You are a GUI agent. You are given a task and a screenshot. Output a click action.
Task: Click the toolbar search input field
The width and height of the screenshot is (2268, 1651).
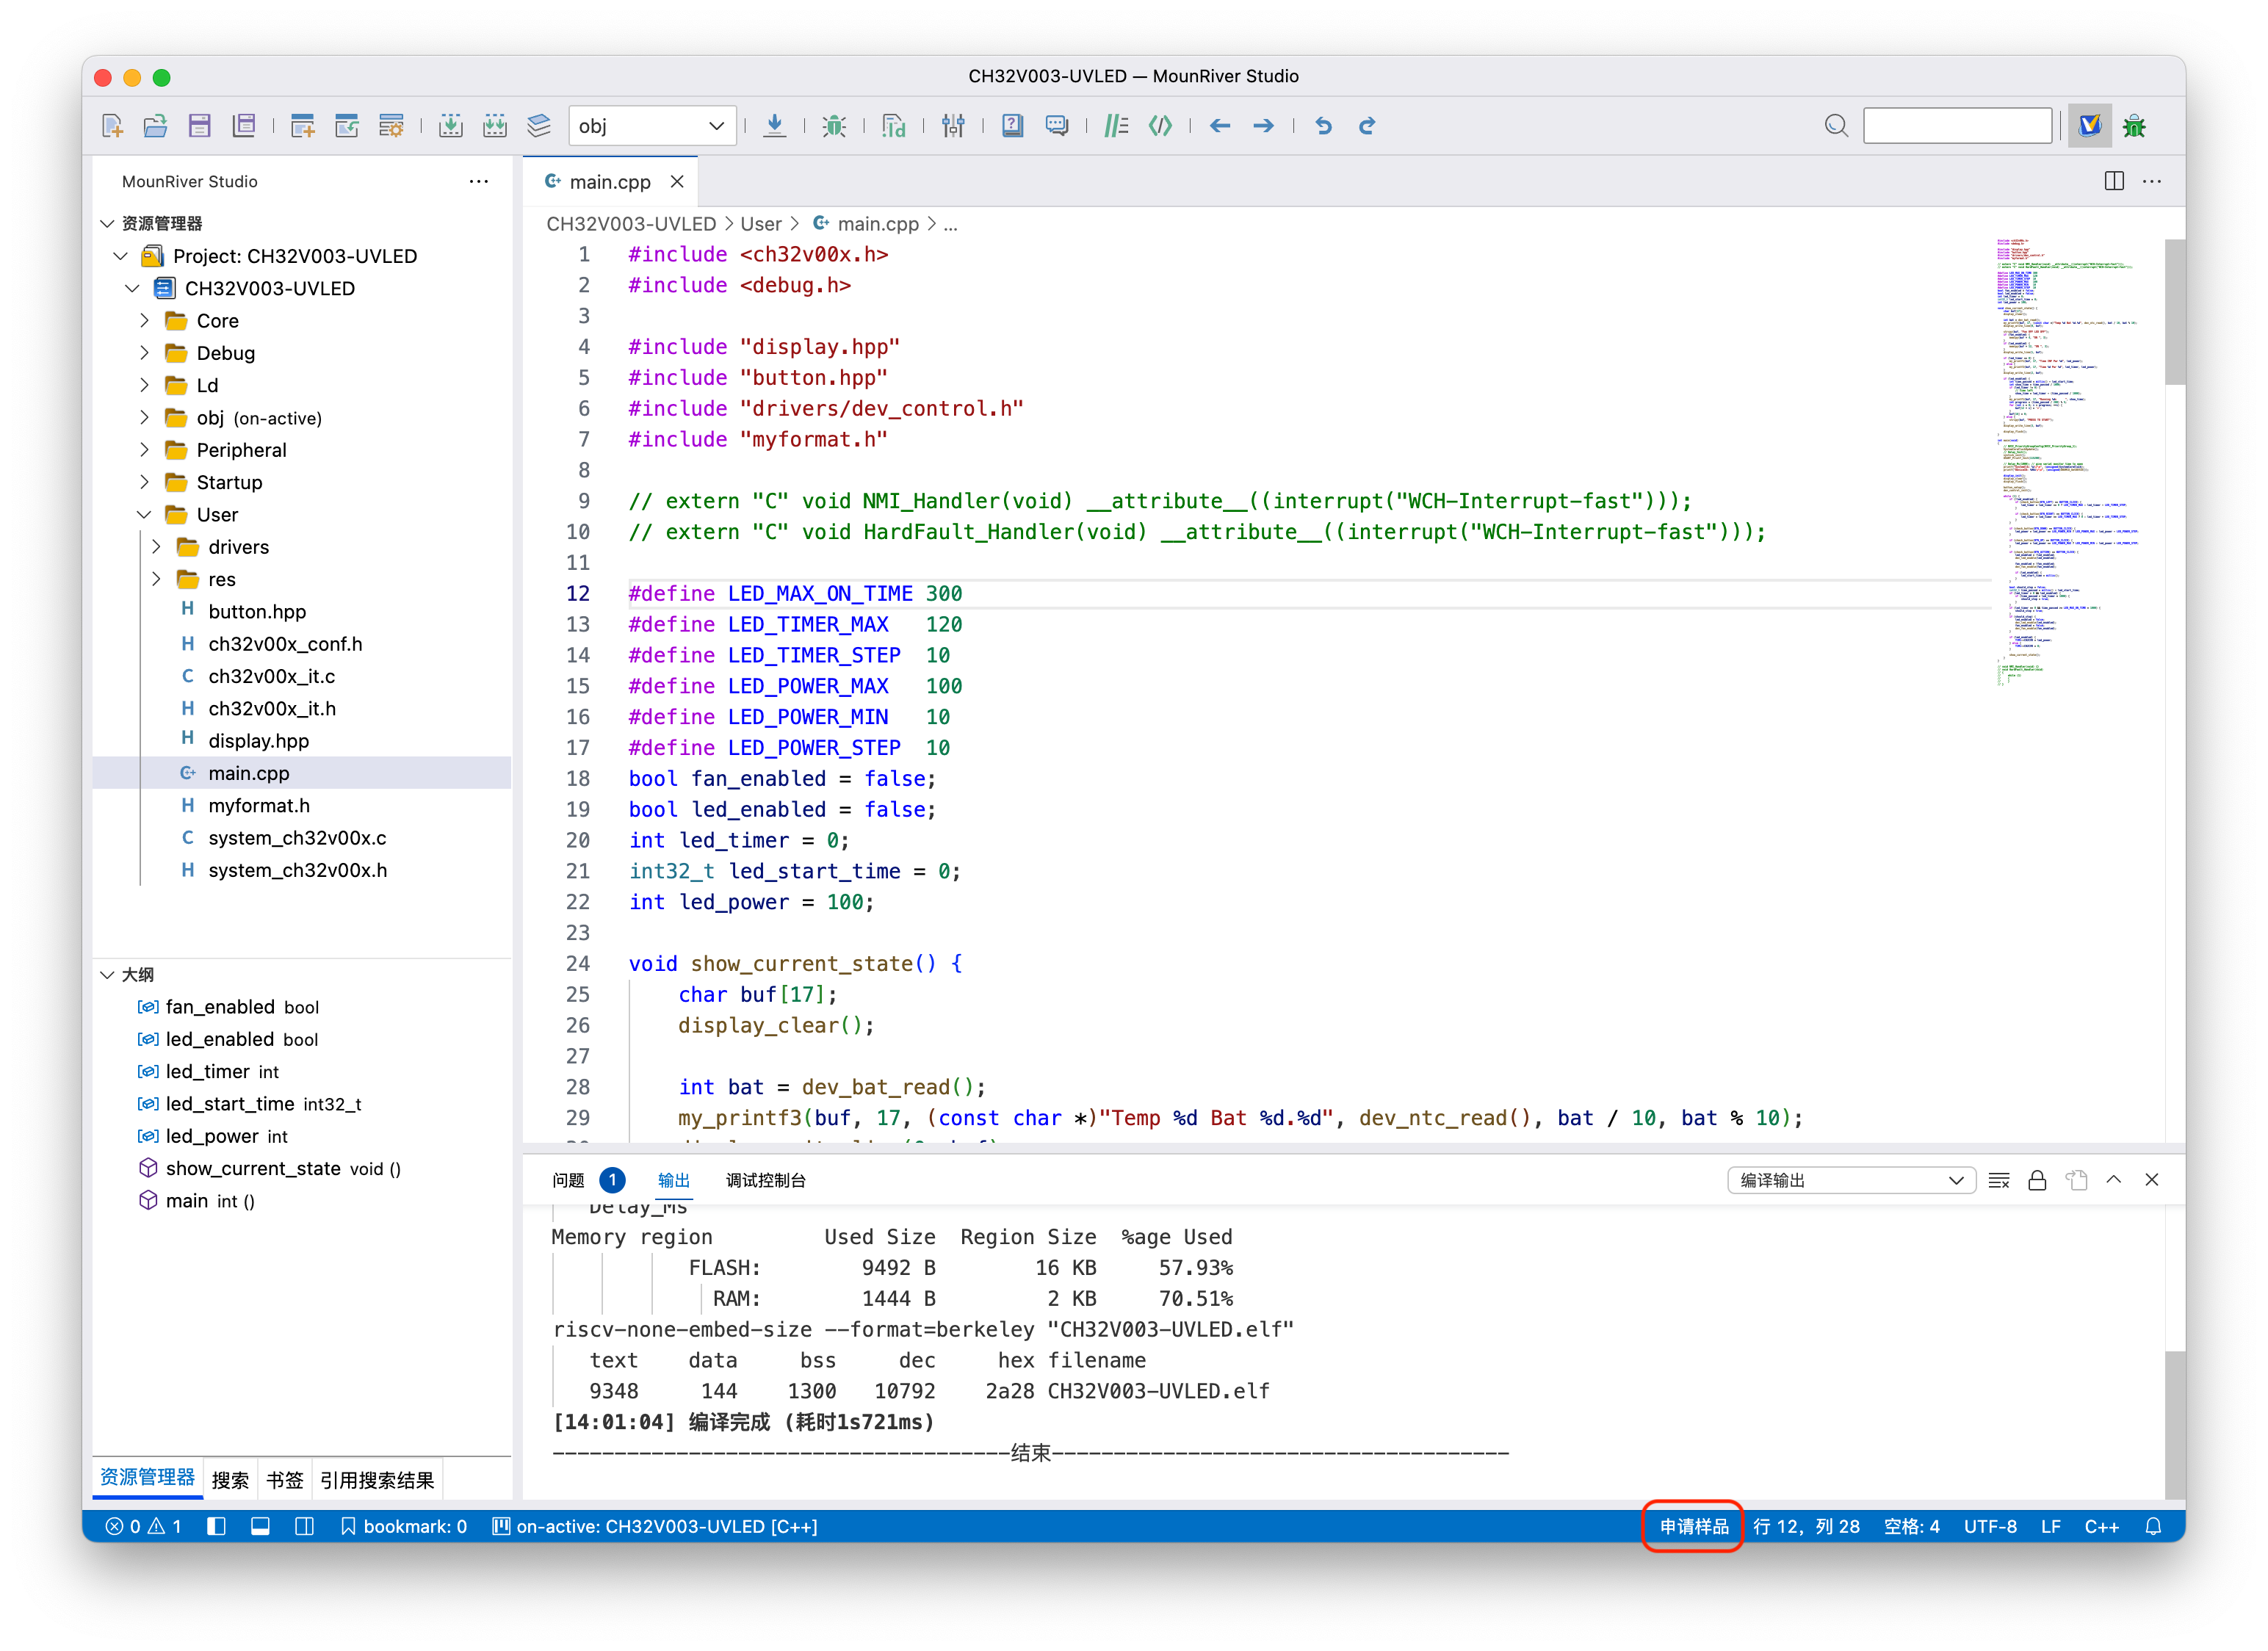pos(1957,126)
